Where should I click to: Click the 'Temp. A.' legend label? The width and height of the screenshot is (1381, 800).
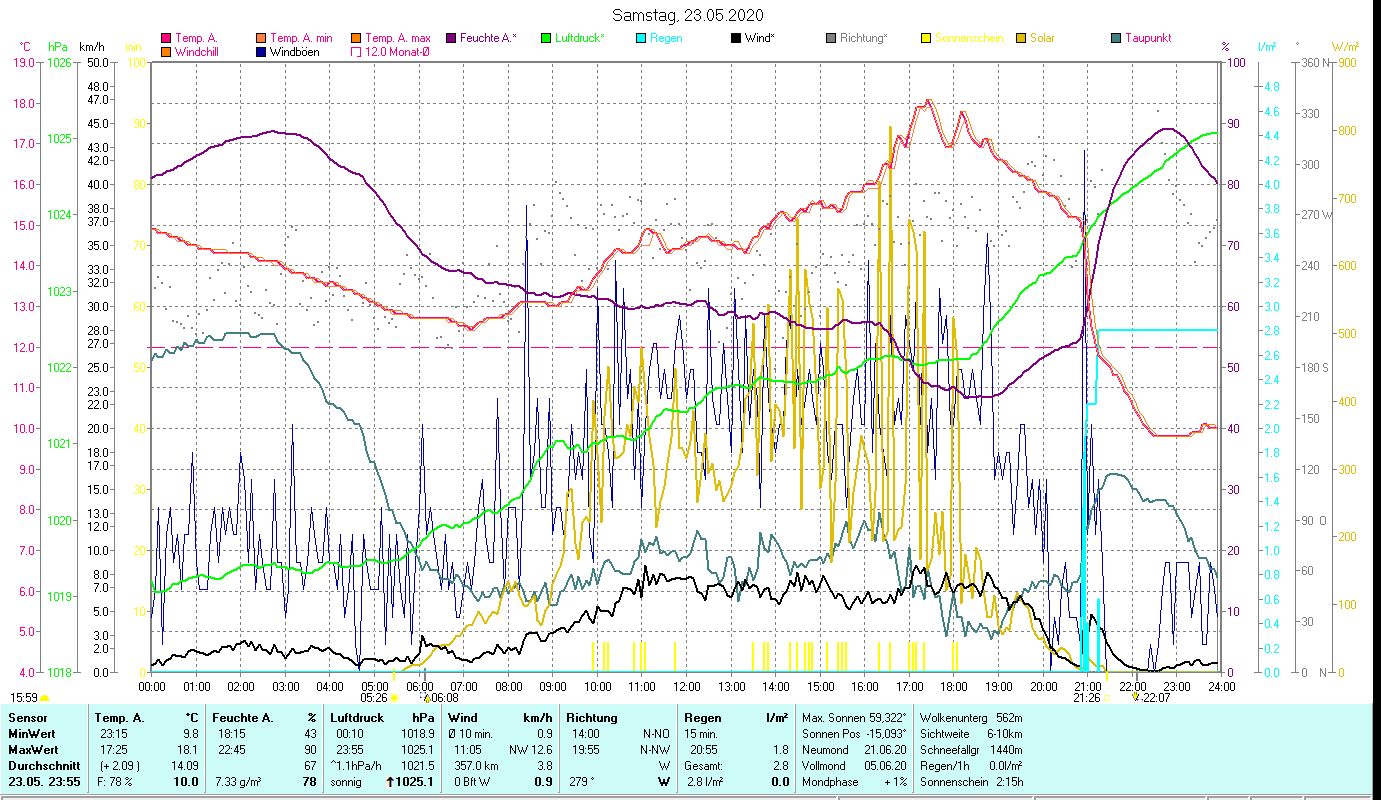click(196, 38)
